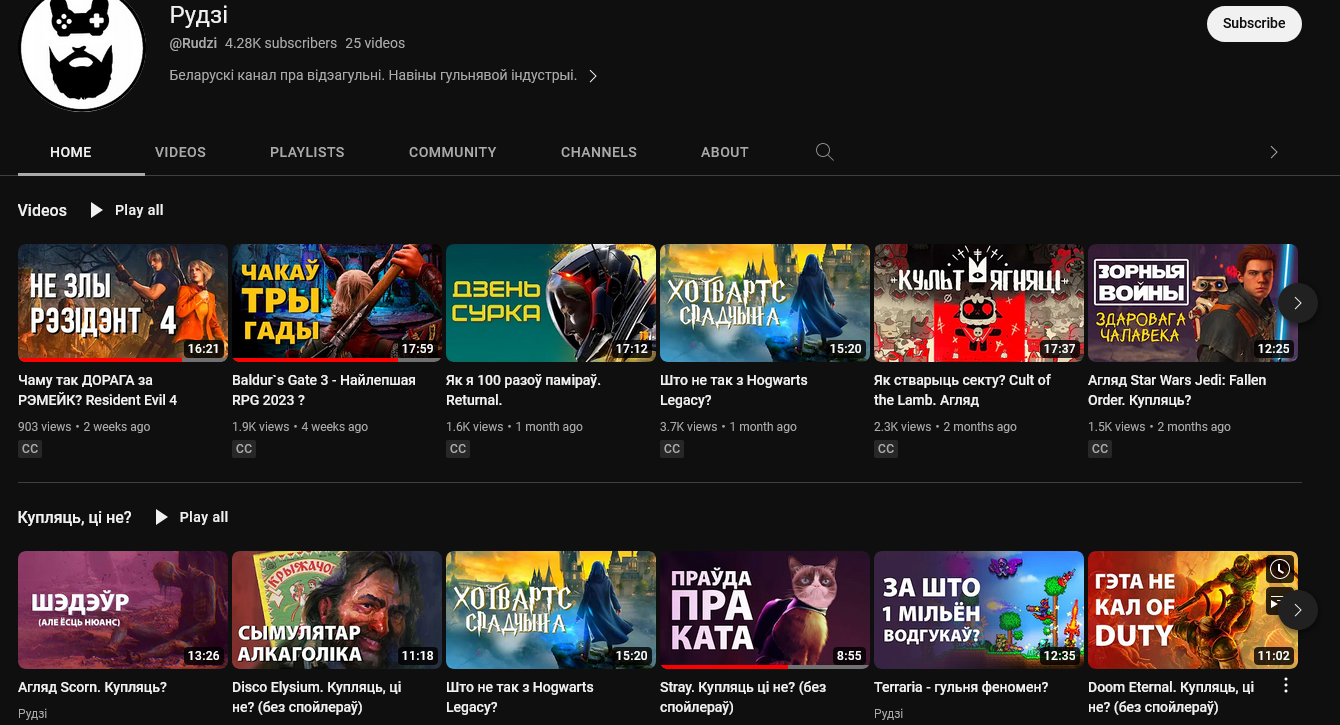This screenshot has height=725, width=1340.
Task: Subscribe to the Рудзі channel
Action: click(x=1254, y=23)
